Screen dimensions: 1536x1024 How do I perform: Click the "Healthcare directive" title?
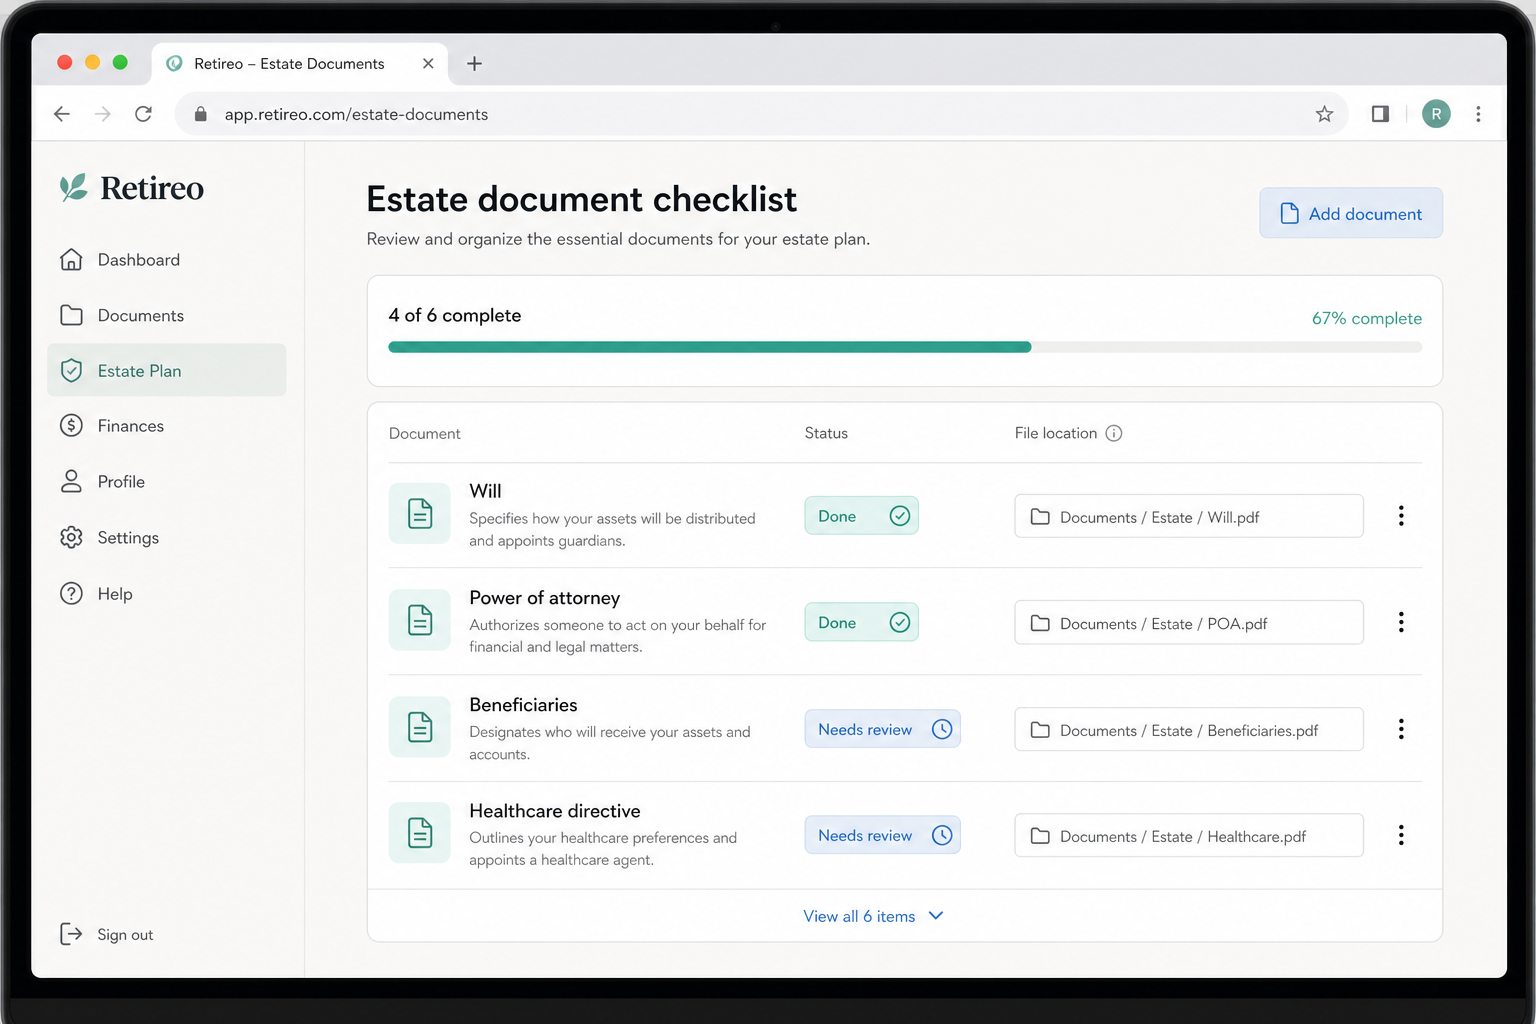tap(554, 811)
